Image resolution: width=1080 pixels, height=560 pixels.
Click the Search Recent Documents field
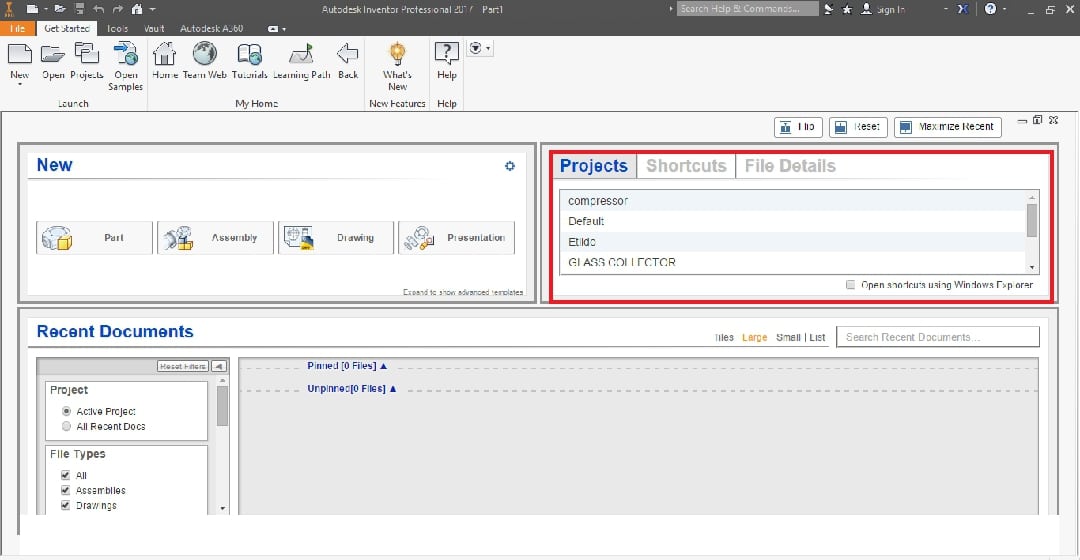pos(937,337)
